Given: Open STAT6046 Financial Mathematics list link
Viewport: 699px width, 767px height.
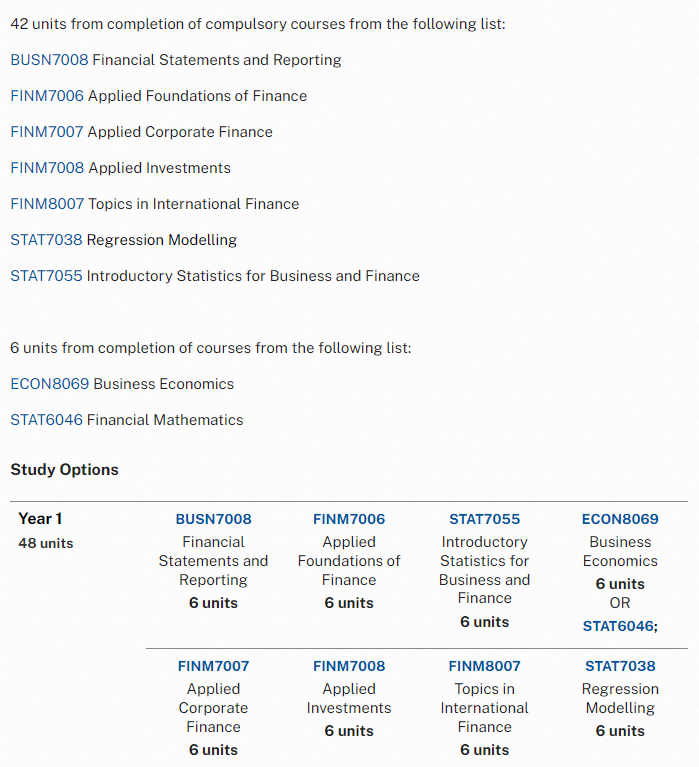Looking at the screenshot, I should 46,420.
